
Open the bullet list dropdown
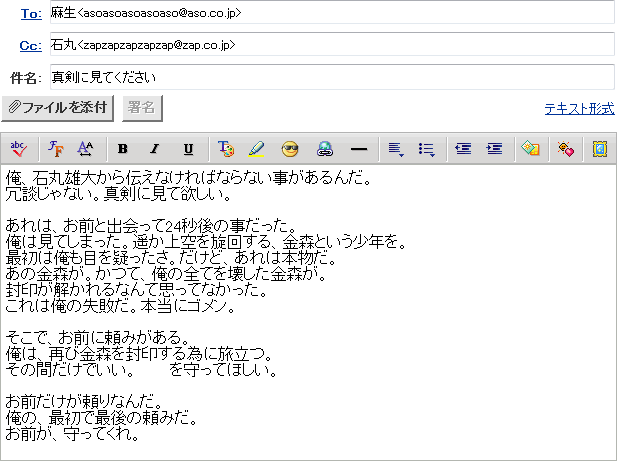pyautogui.click(x=427, y=149)
